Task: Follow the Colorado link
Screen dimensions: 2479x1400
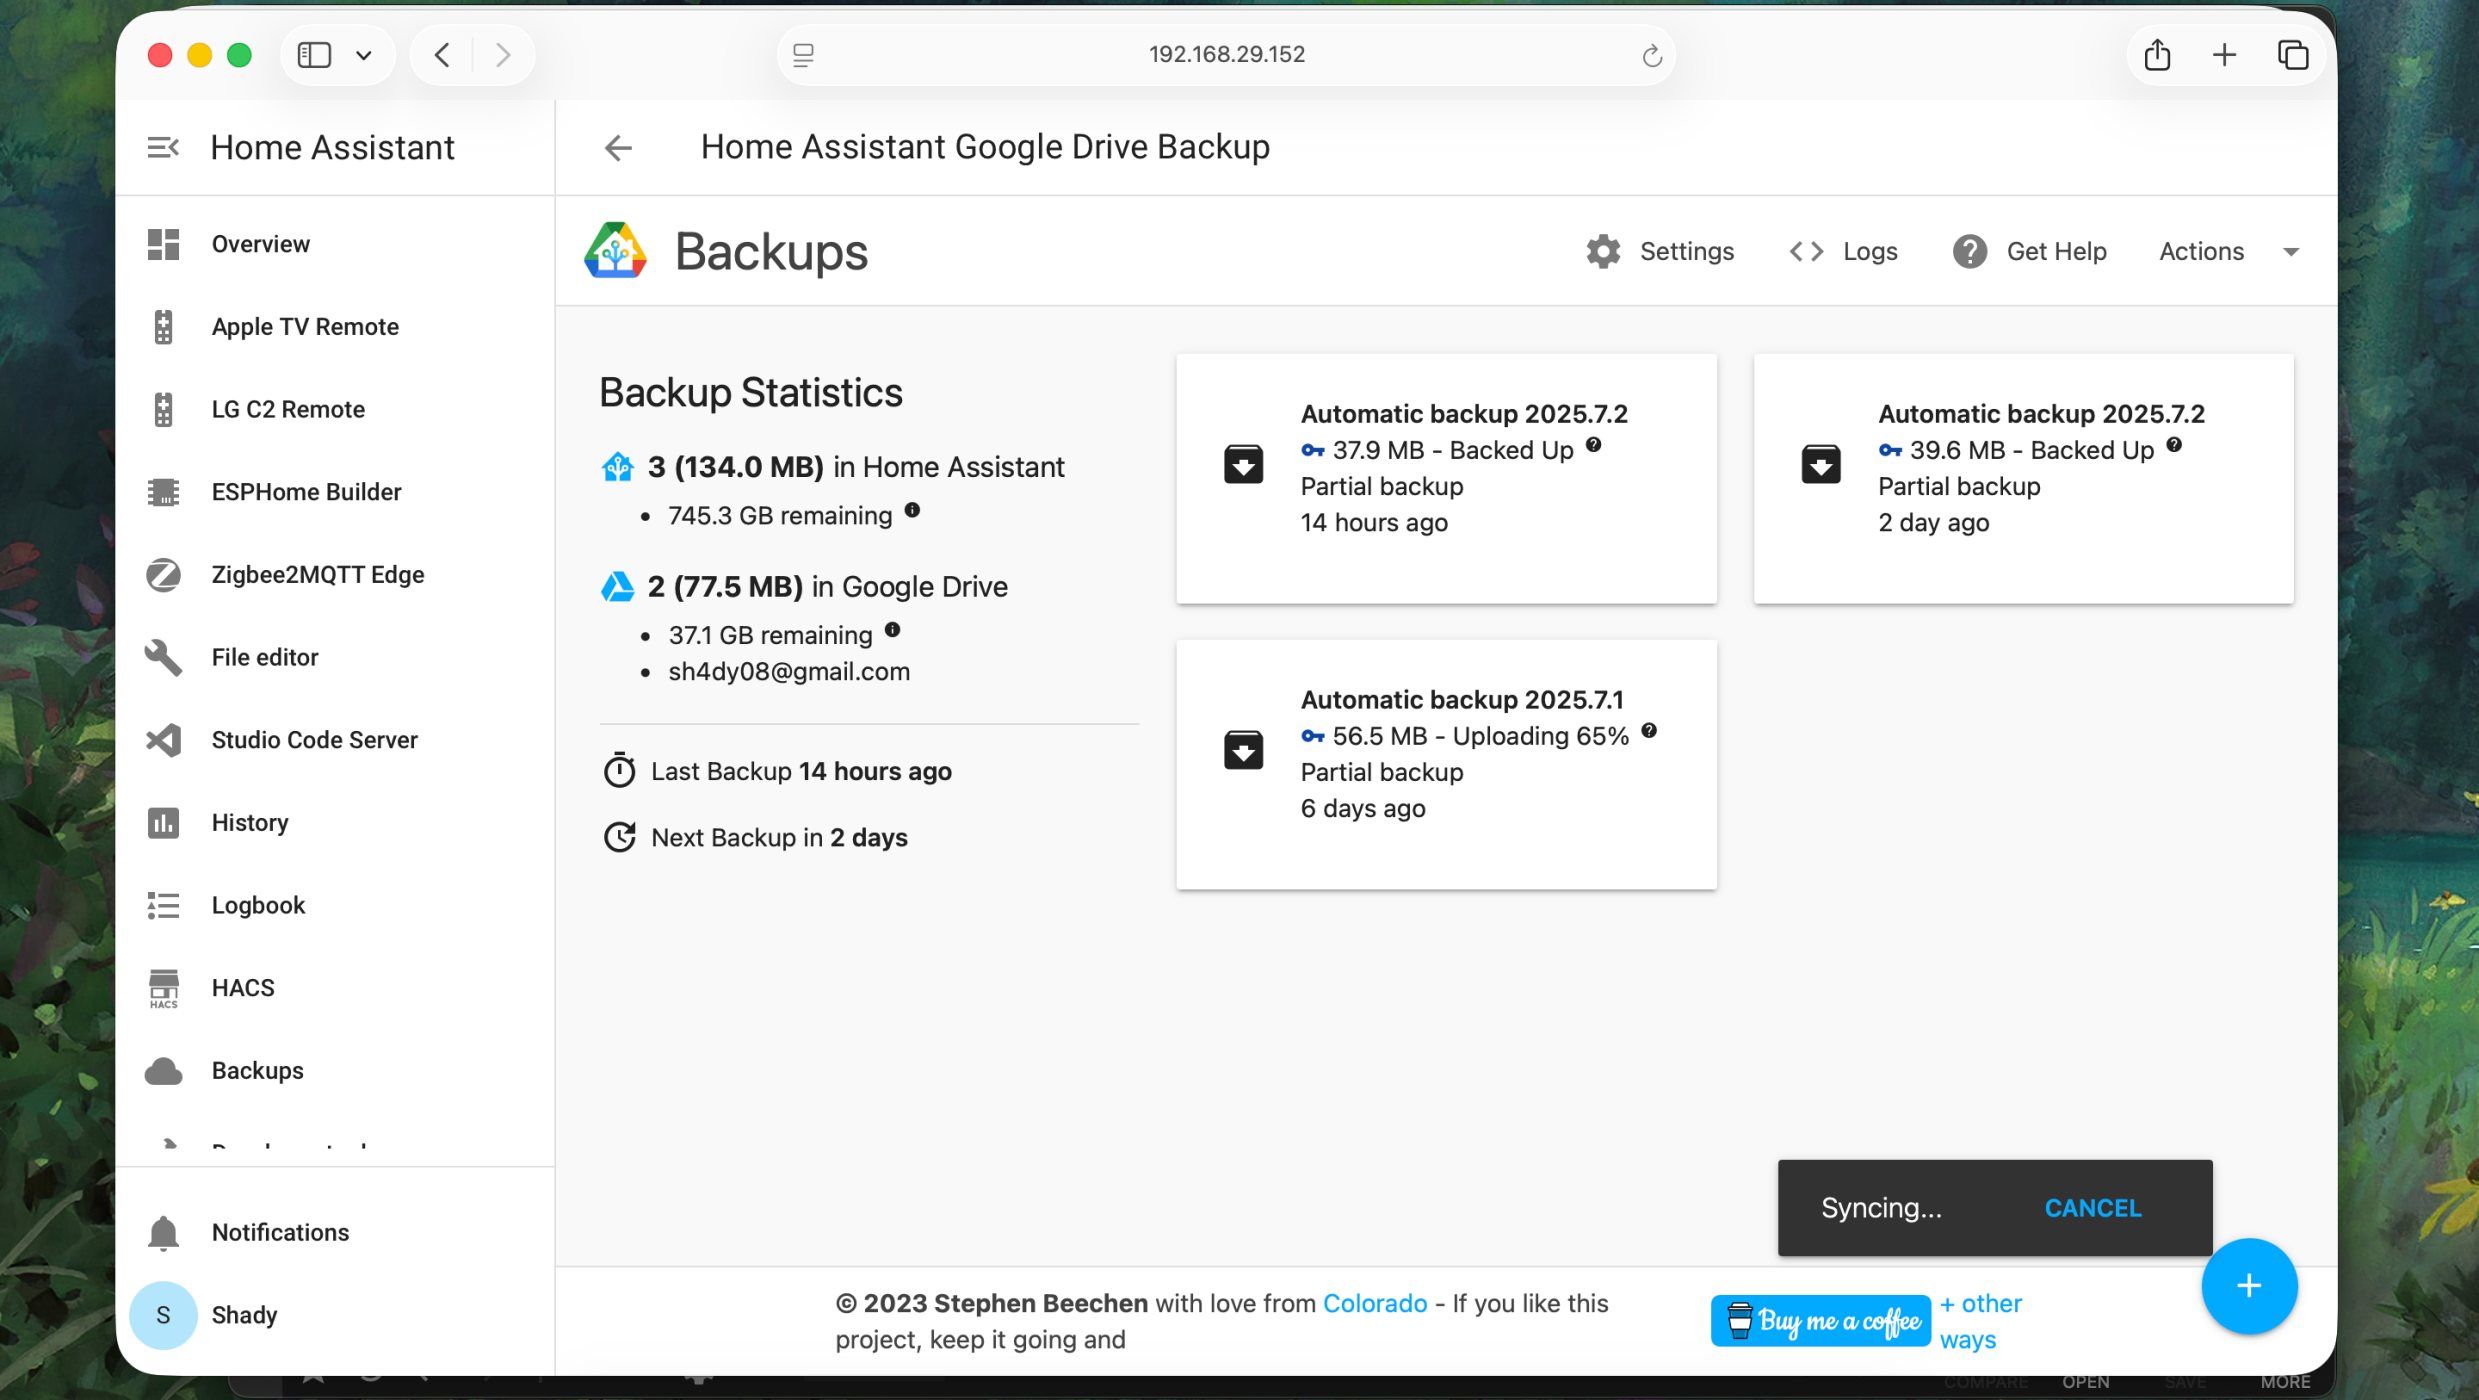Action: click(x=1374, y=1303)
